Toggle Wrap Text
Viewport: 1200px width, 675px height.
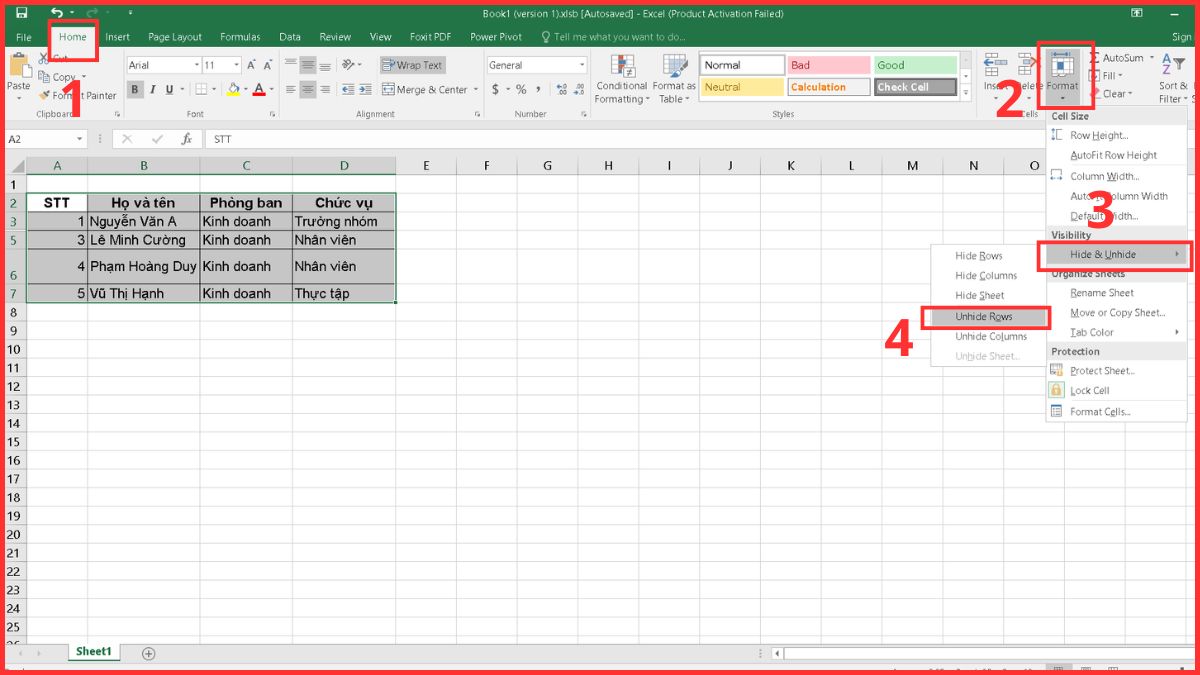[412, 65]
